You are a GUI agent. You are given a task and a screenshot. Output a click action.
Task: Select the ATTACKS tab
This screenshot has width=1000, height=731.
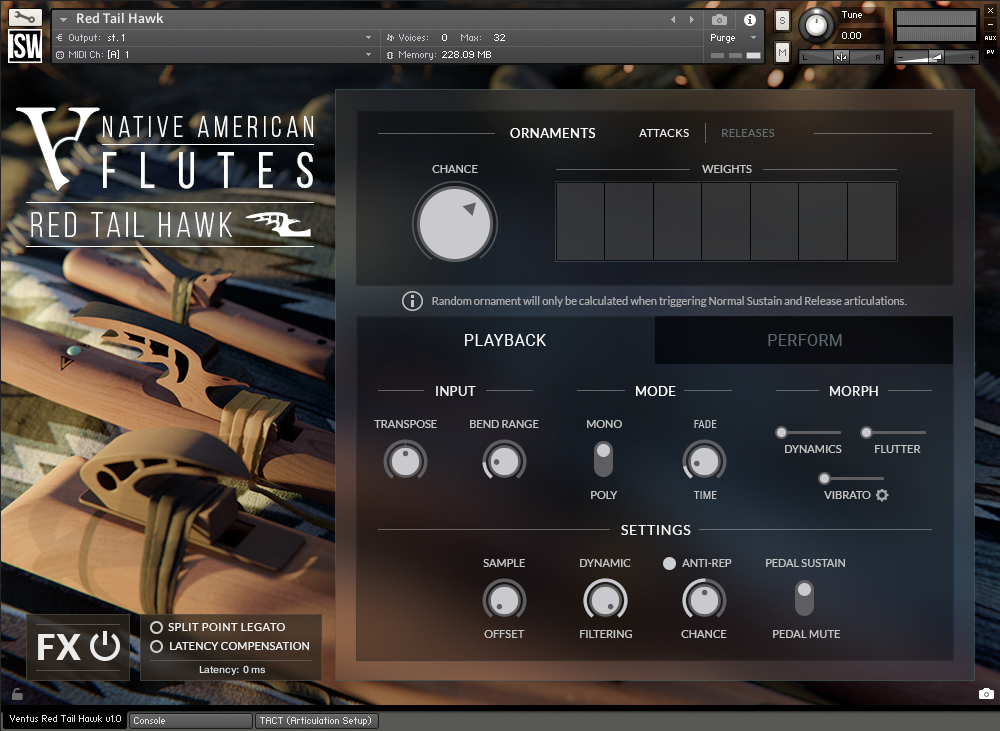(x=664, y=132)
